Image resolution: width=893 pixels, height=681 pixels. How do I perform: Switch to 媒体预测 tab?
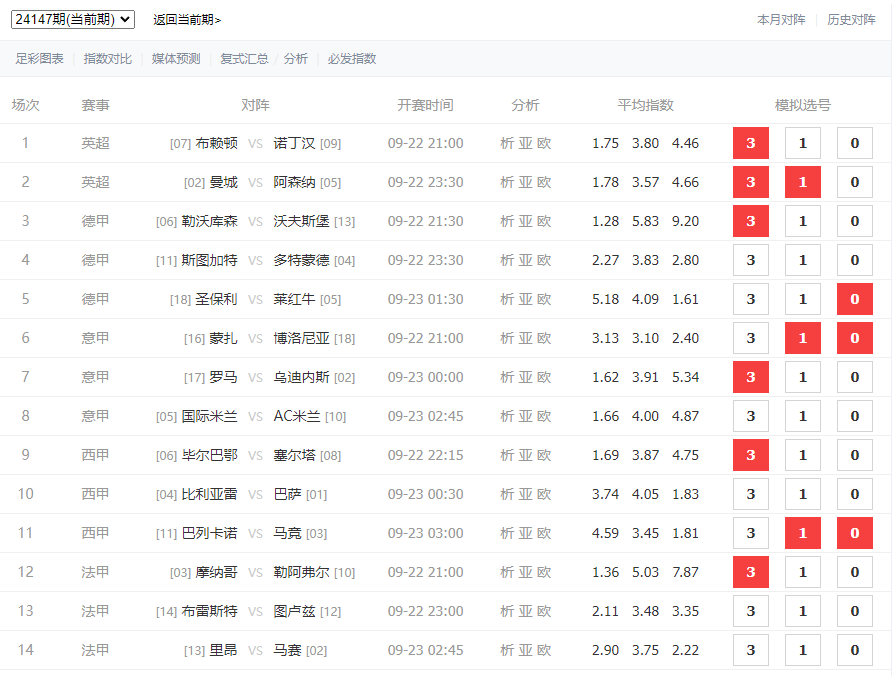pyautogui.click(x=176, y=59)
